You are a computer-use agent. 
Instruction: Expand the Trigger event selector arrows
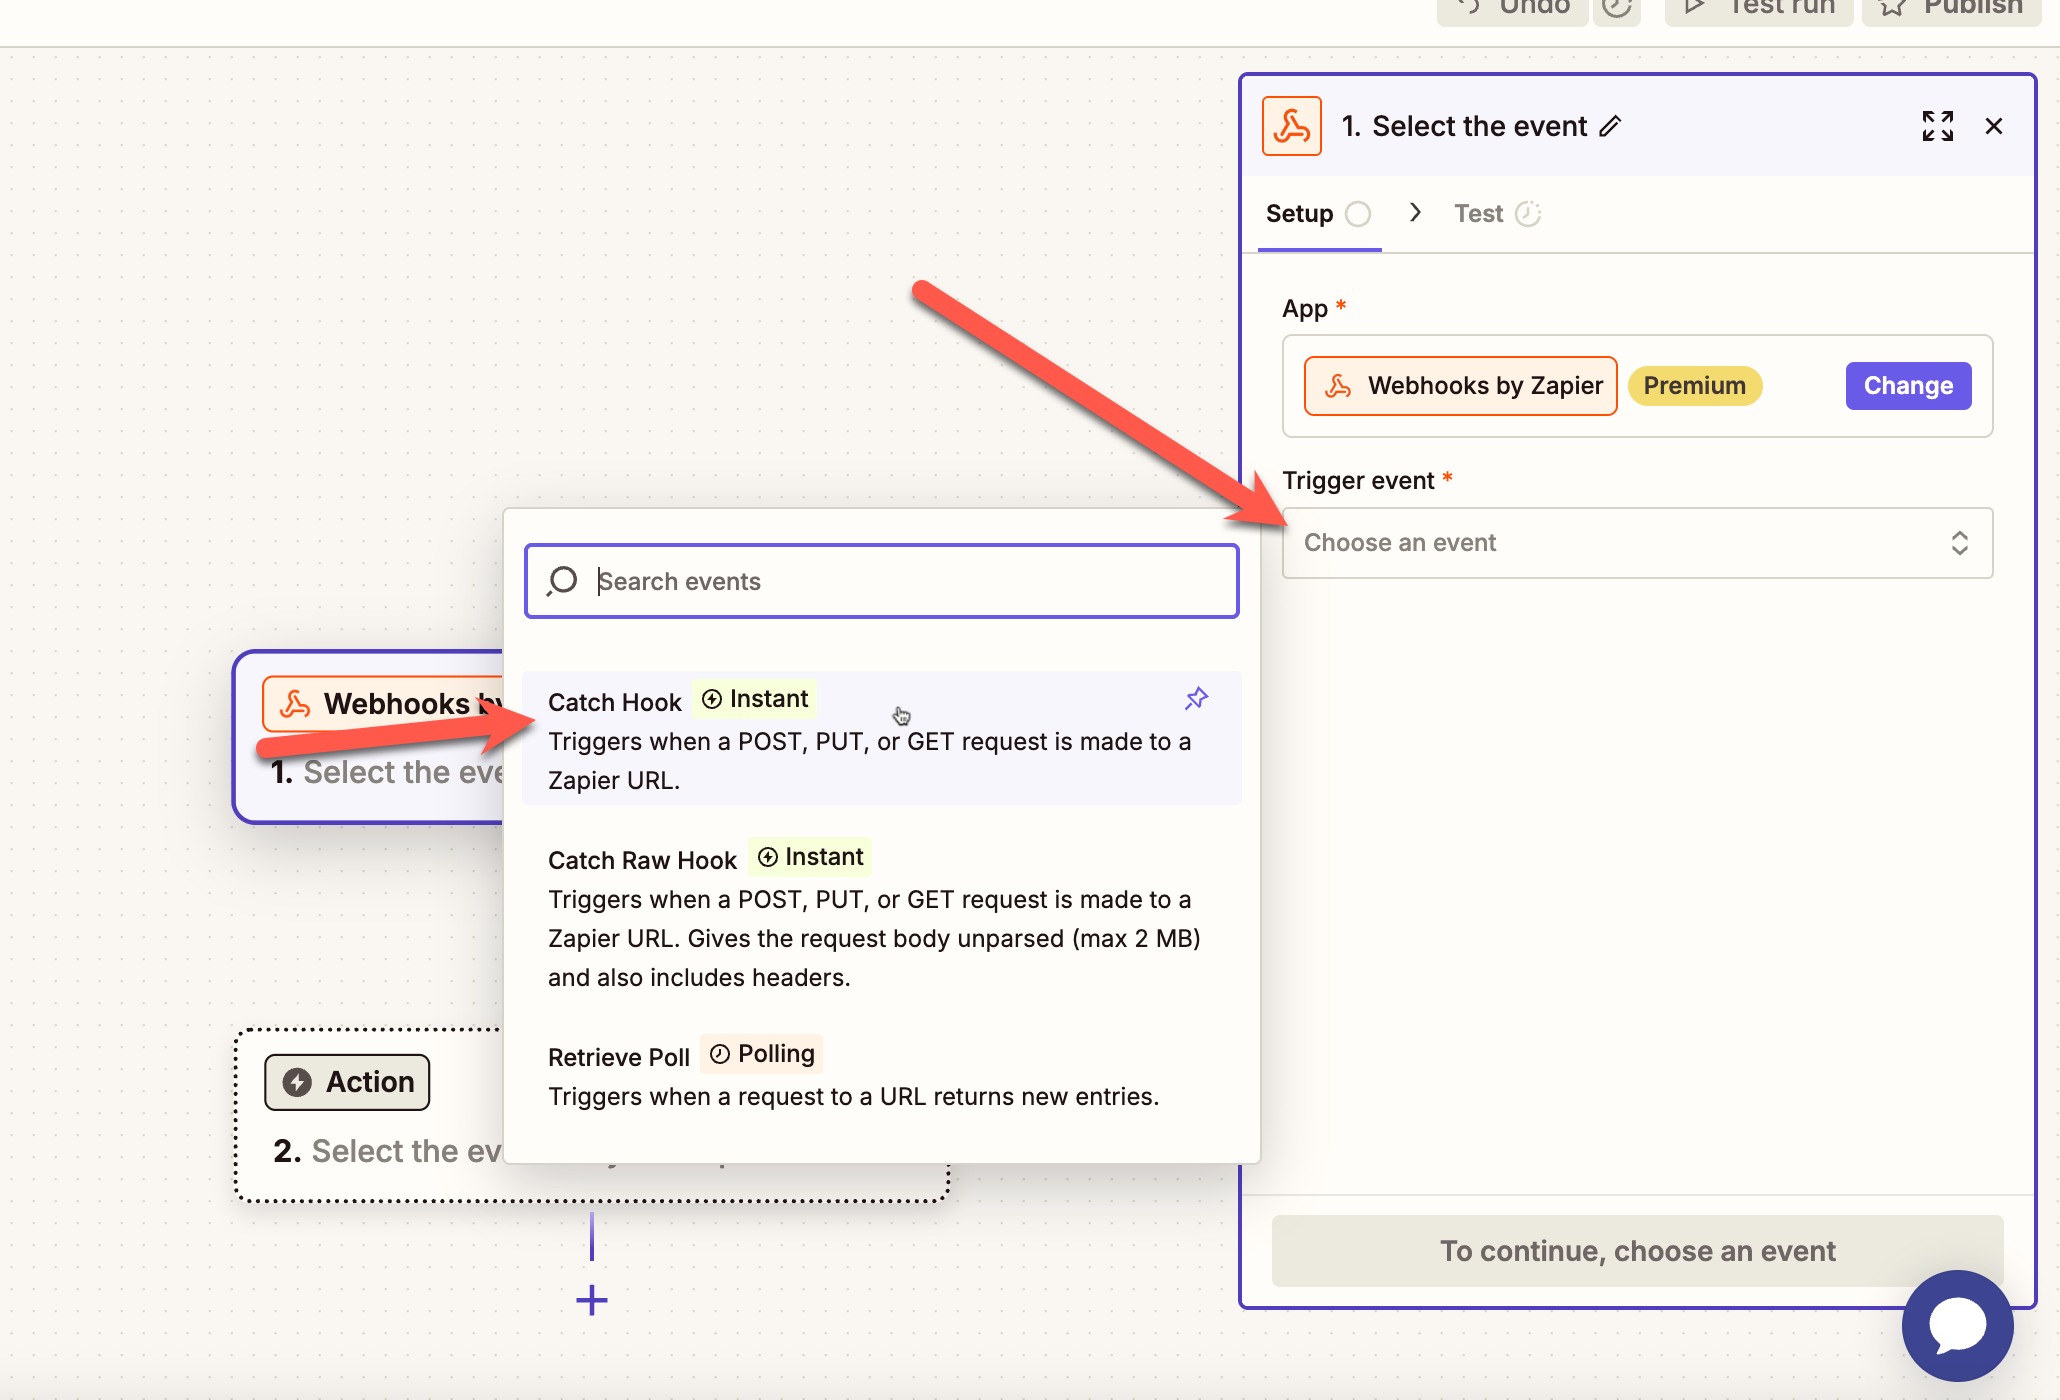click(x=1959, y=542)
